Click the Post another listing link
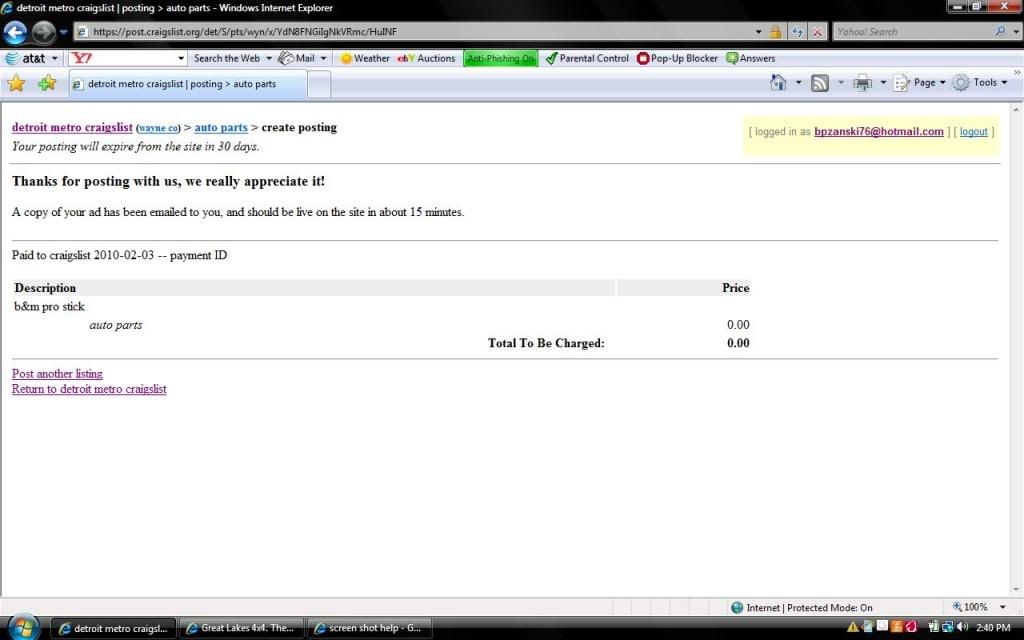 point(57,374)
